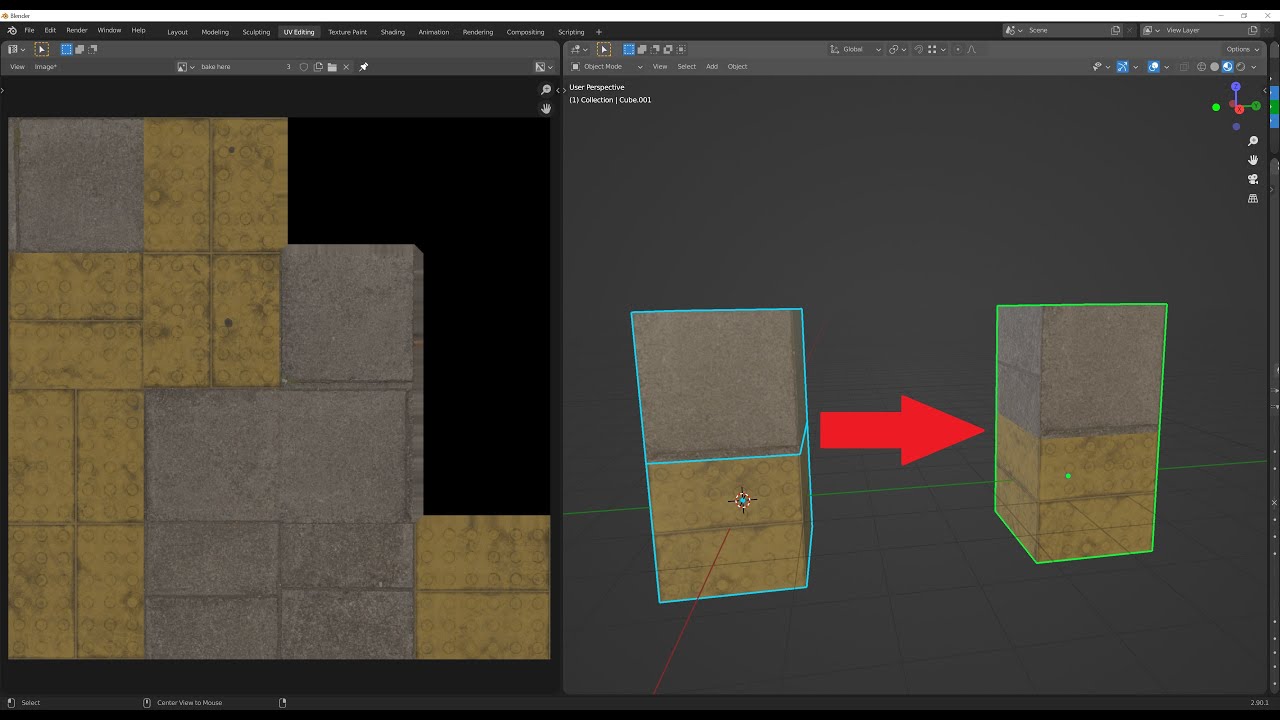Open the Image* menu in image editor

(x=46, y=67)
